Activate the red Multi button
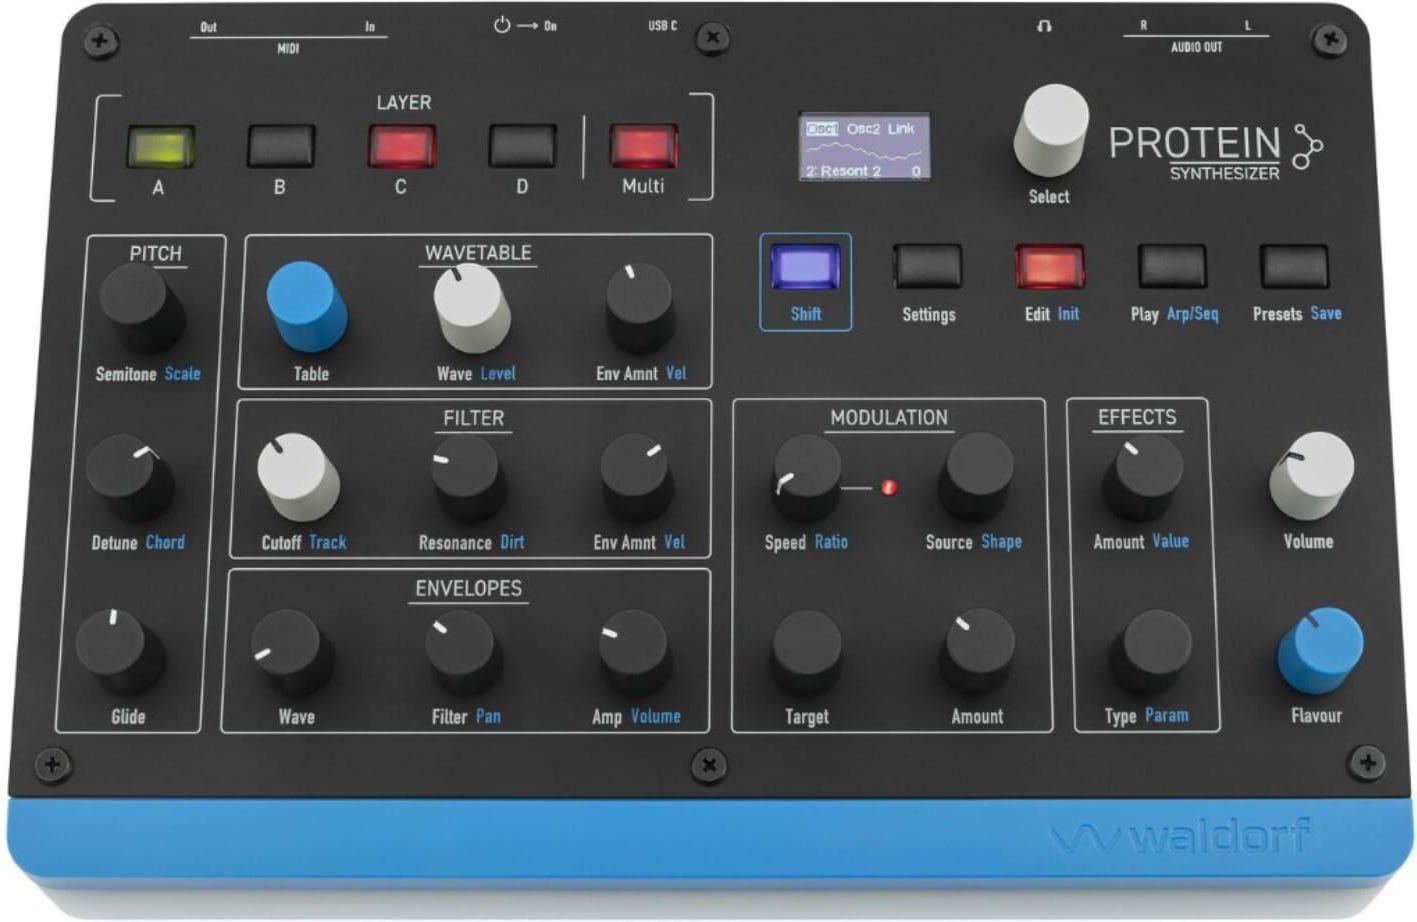Viewport: 1417px width, 922px height. pos(643,147)
